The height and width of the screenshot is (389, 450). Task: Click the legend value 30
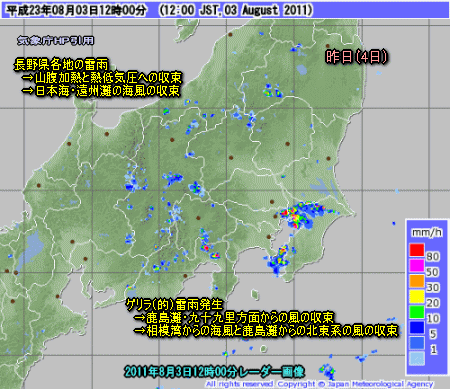pos(433,287)
